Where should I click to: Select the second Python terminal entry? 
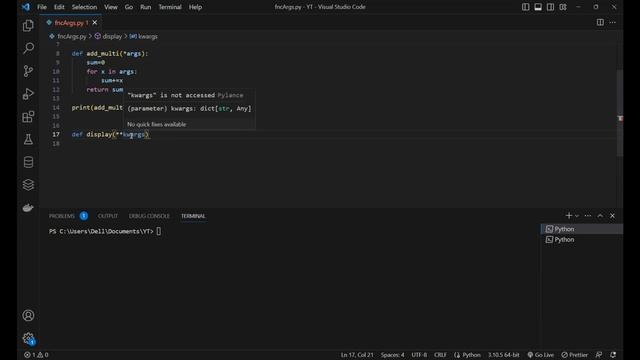(582, 240)
